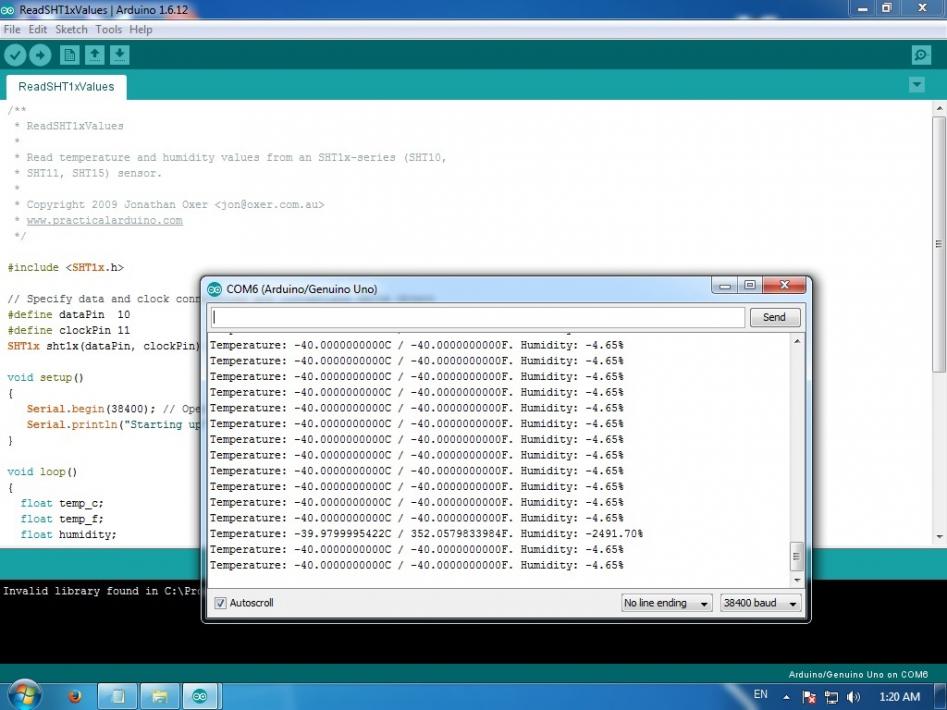Click the serial monitor input field

click(x=477, y=317)
